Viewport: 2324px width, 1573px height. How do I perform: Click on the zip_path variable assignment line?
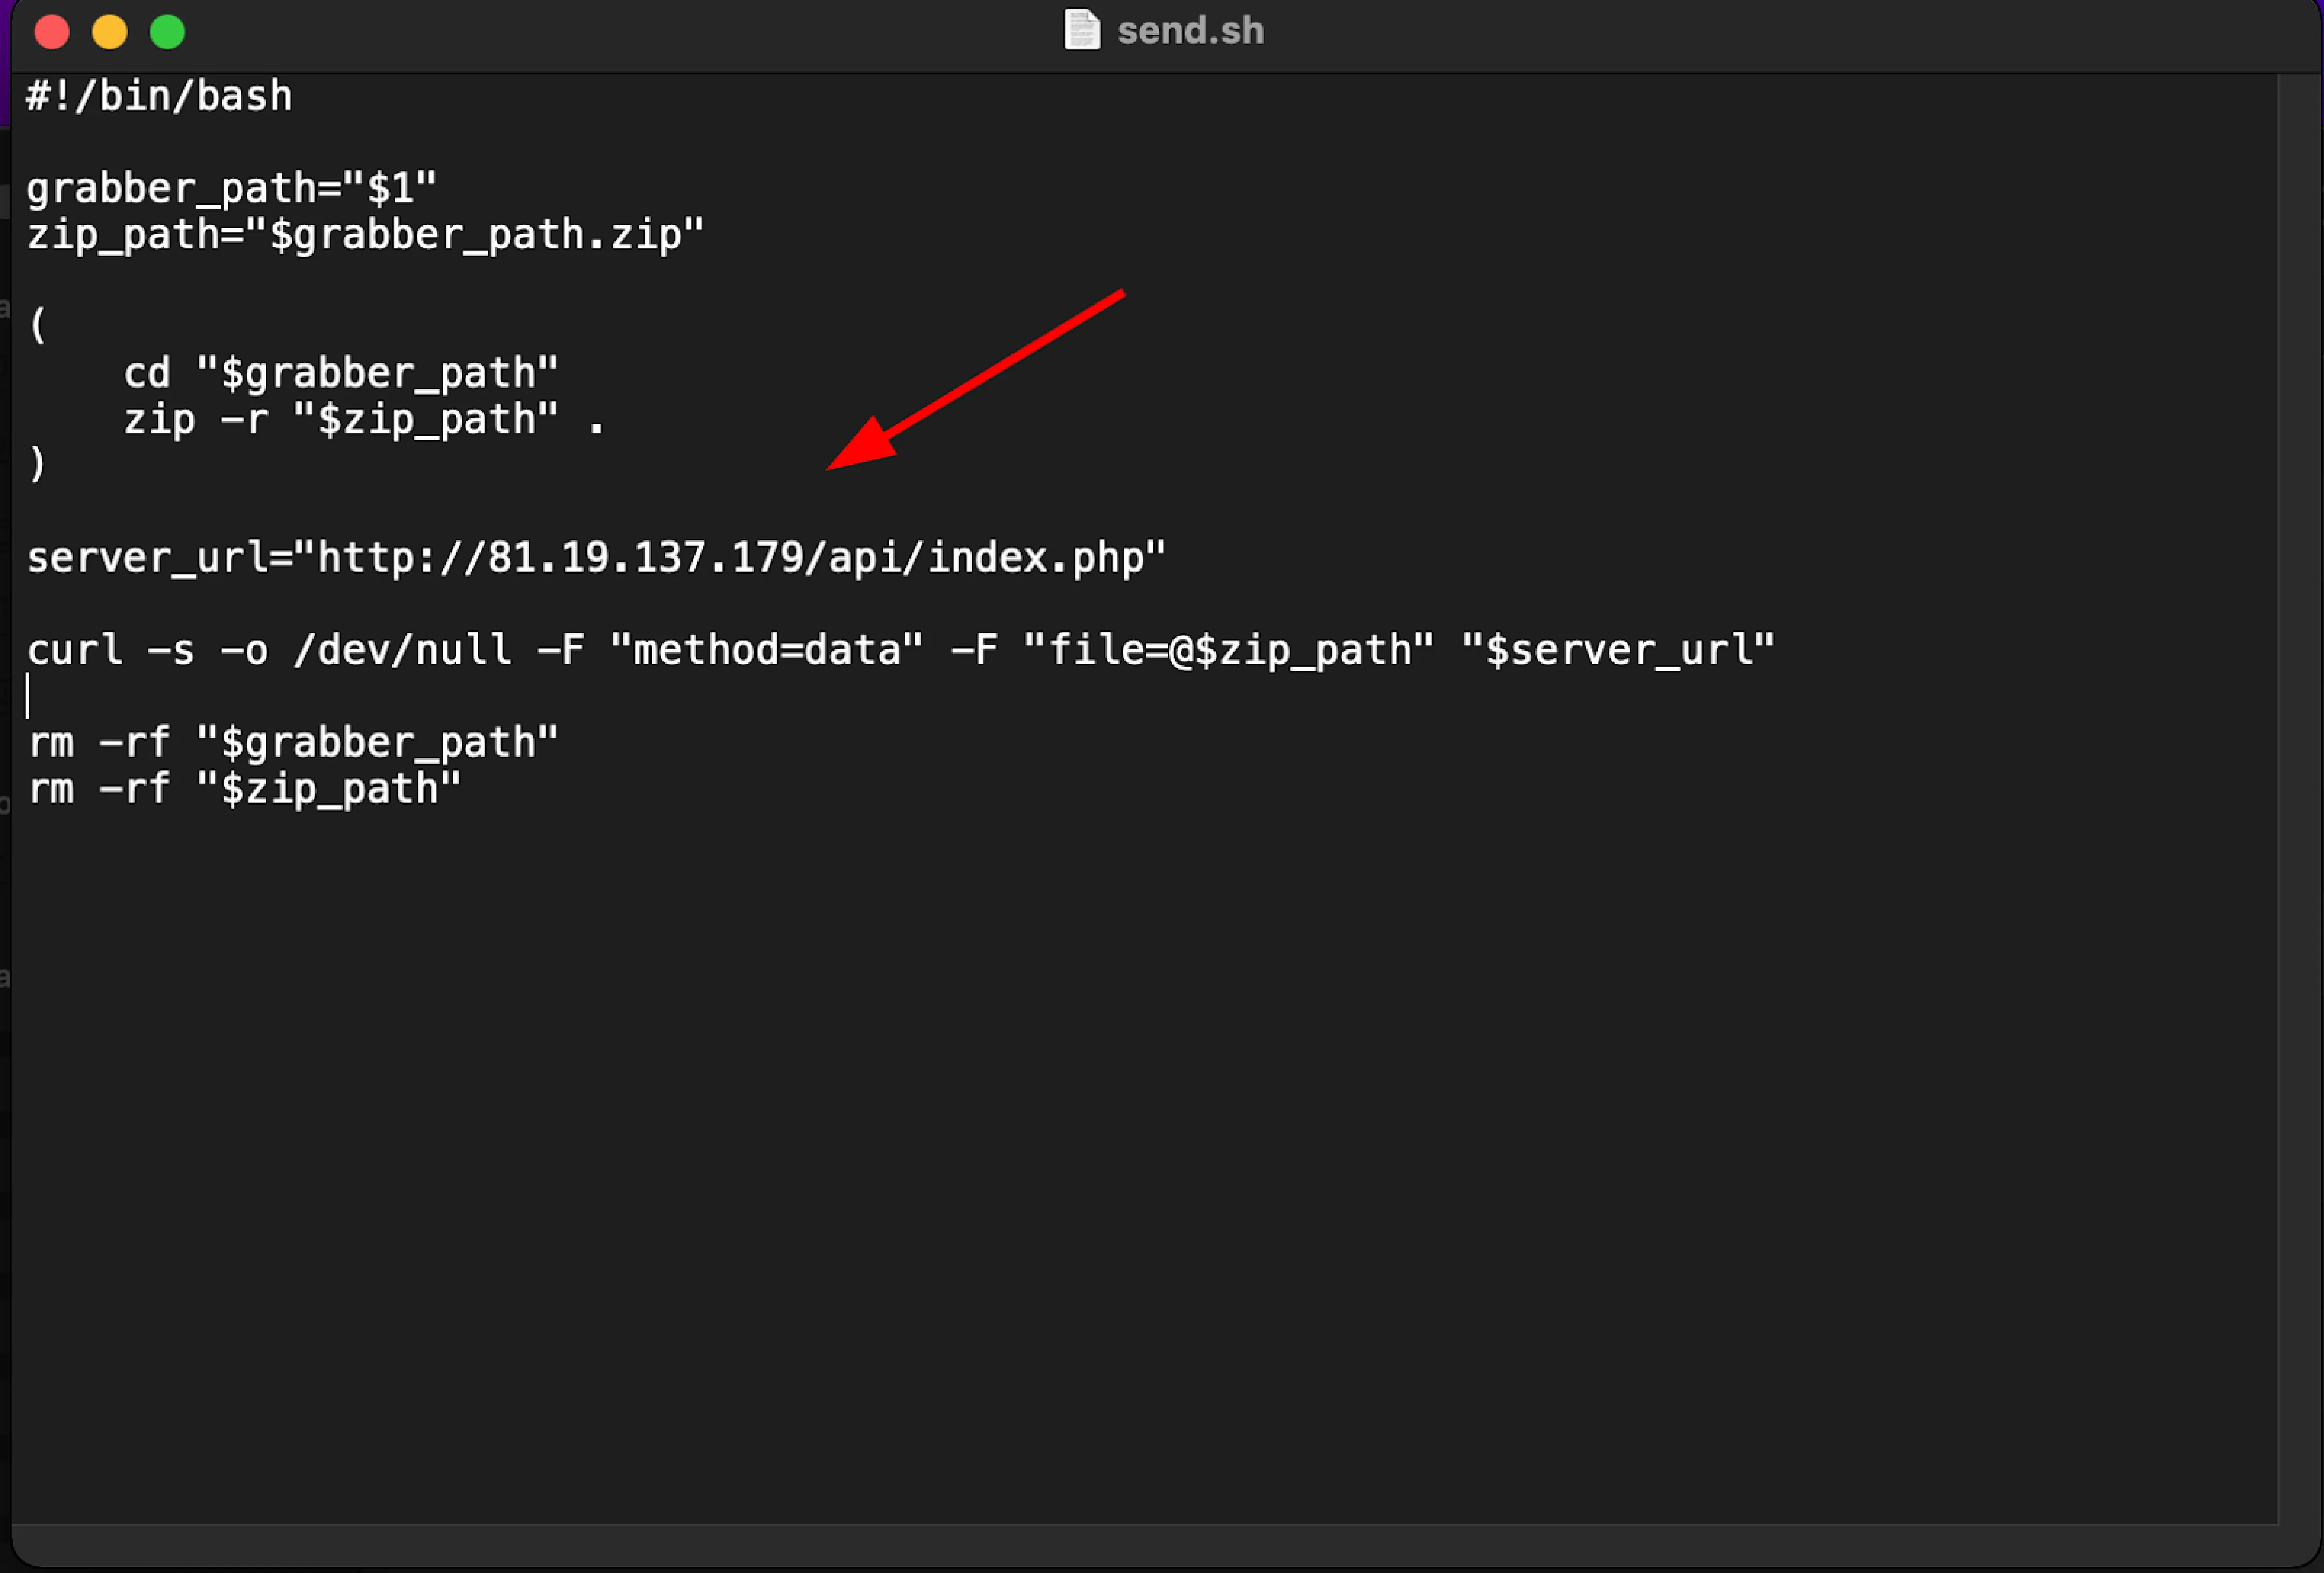pos(365,235)
